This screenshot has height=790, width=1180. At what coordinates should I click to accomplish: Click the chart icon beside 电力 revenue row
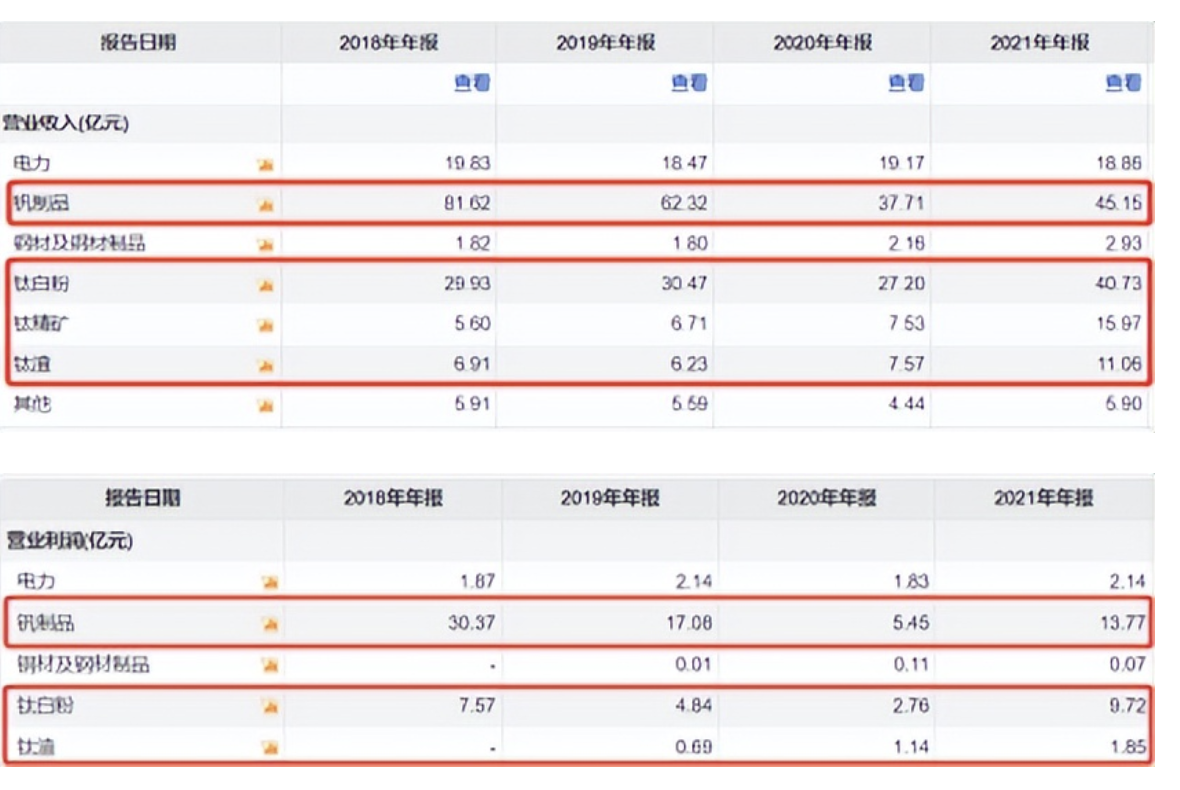pyautogui.click(x=265, y=164)
